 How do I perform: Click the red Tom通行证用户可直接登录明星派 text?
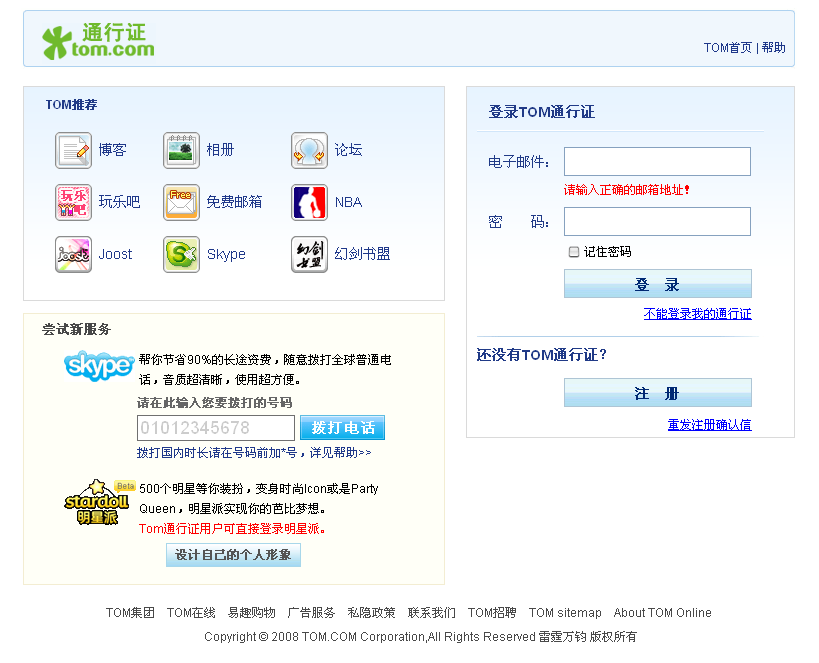[232, 529]
